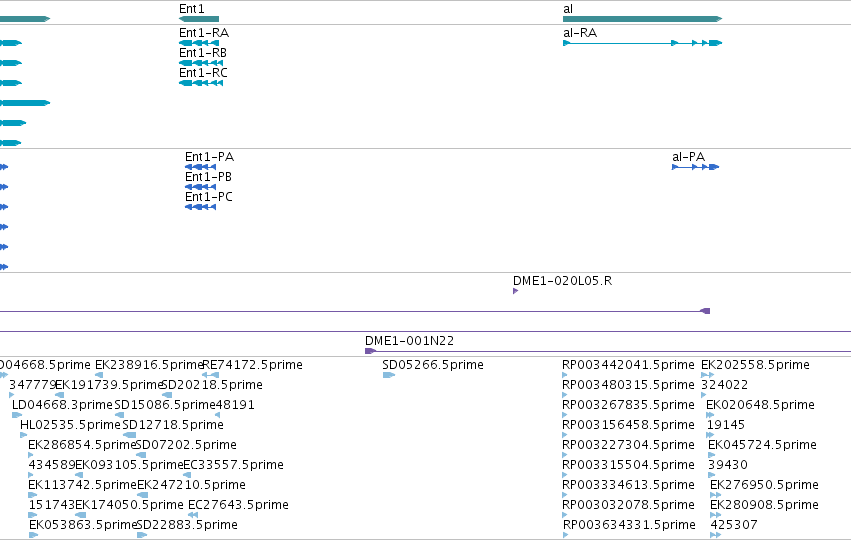851x540 pixels.
Task: Select EST label EK191739.5prime
Action: (x=109, y=385)
